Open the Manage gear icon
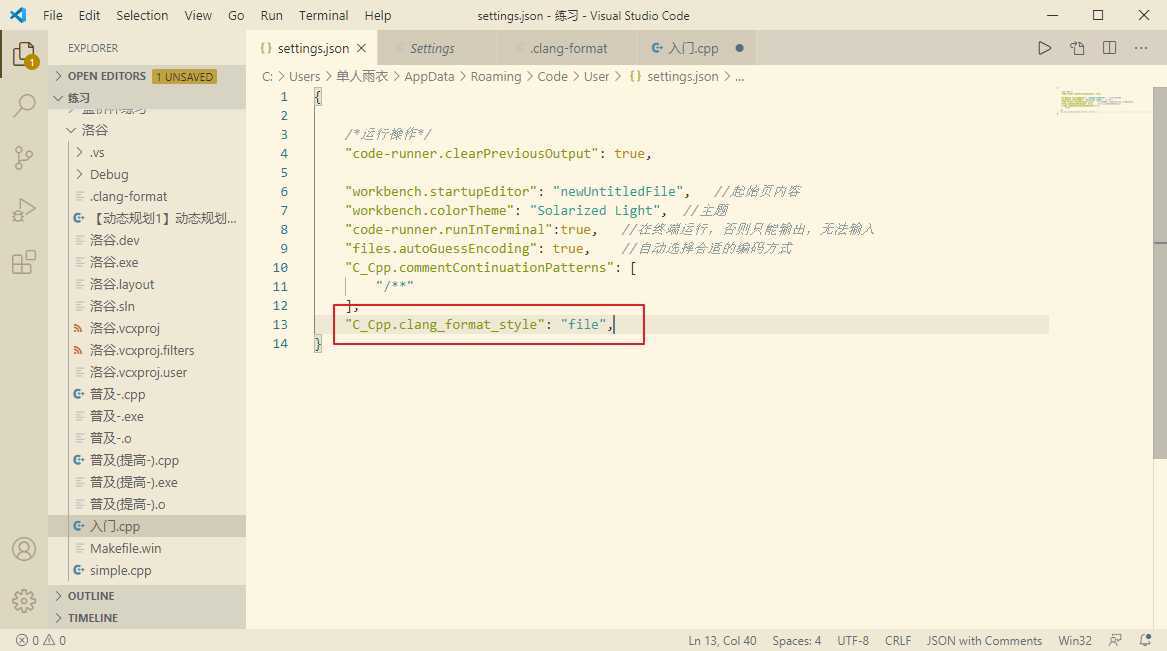 24,600
